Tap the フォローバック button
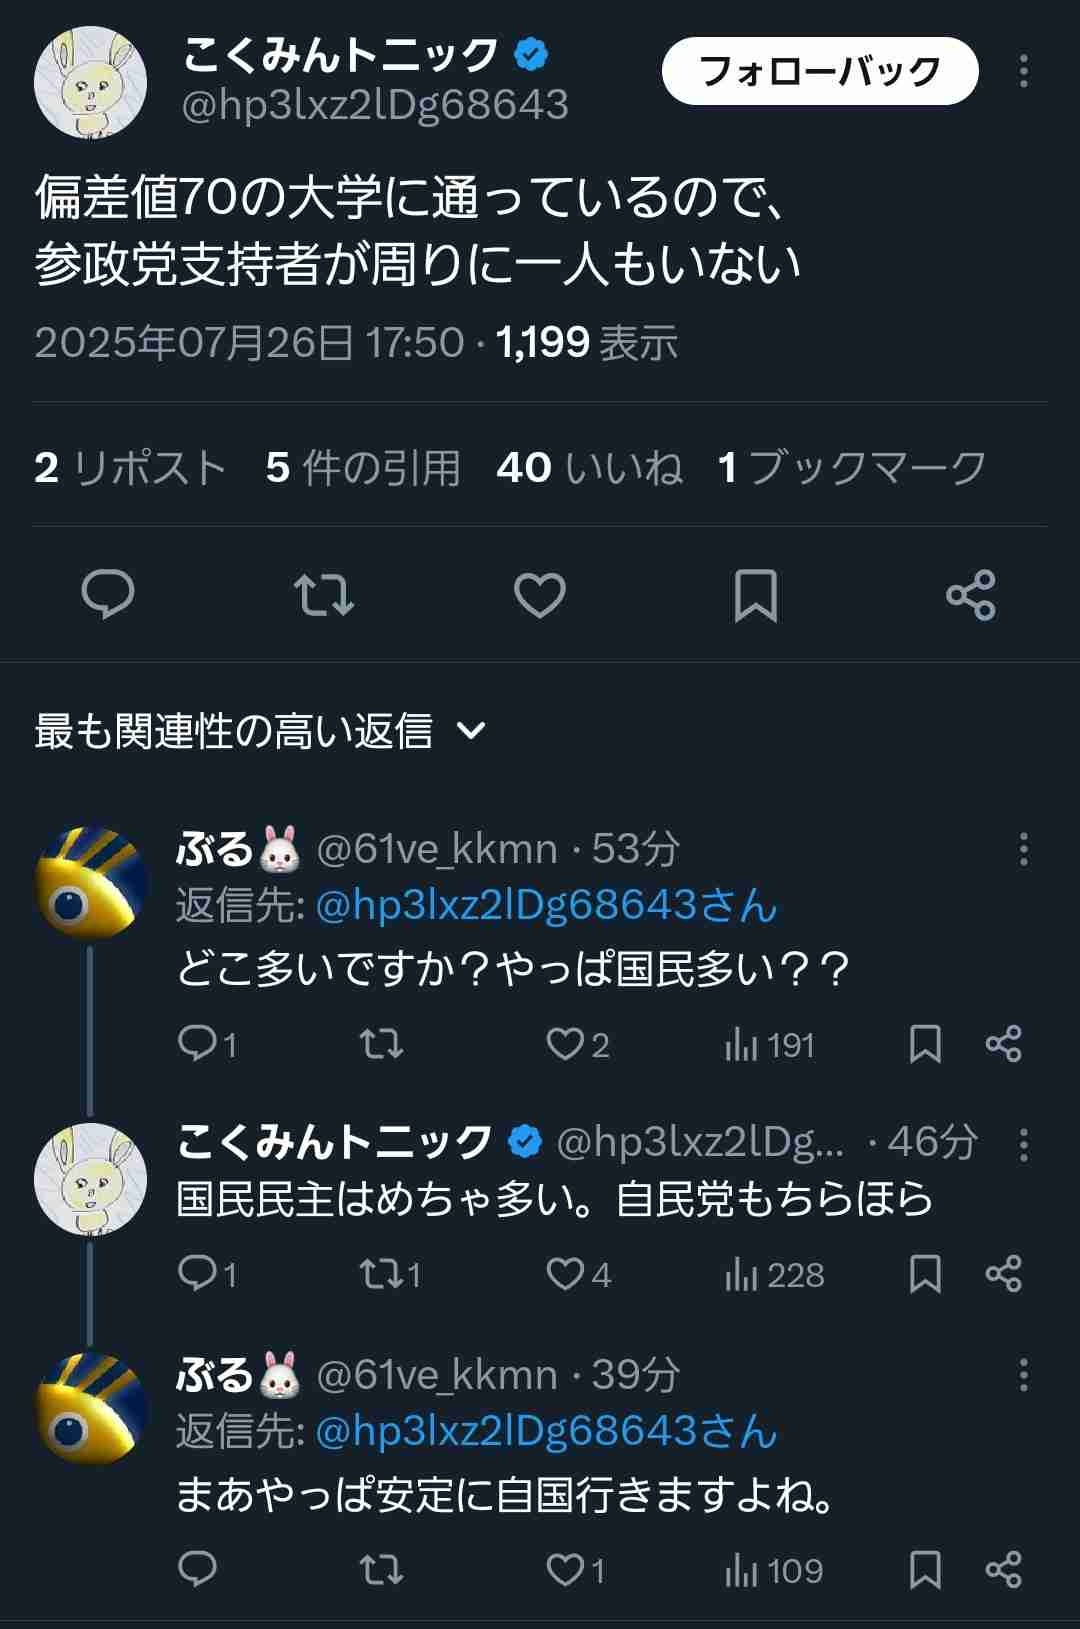The width and height of the screenshot is (1080, 1629). coord(819,71)
